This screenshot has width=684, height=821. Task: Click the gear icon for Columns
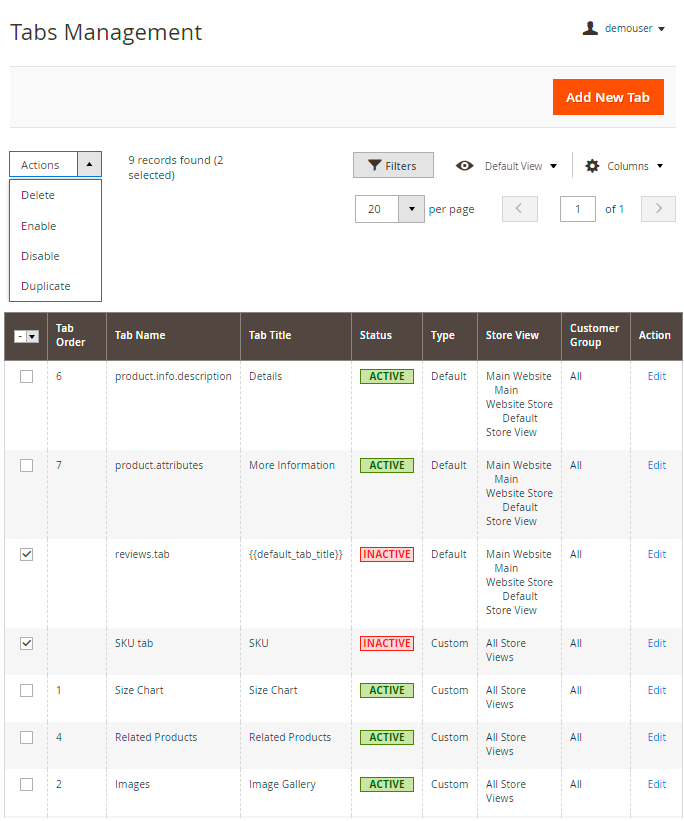coord(592,166)
